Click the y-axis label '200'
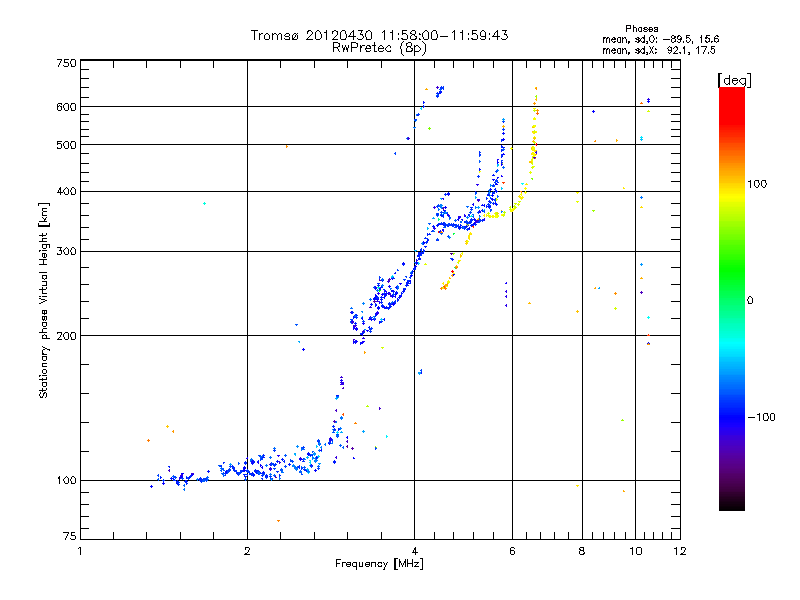This screenshot has height=600, width=800. 66,336
